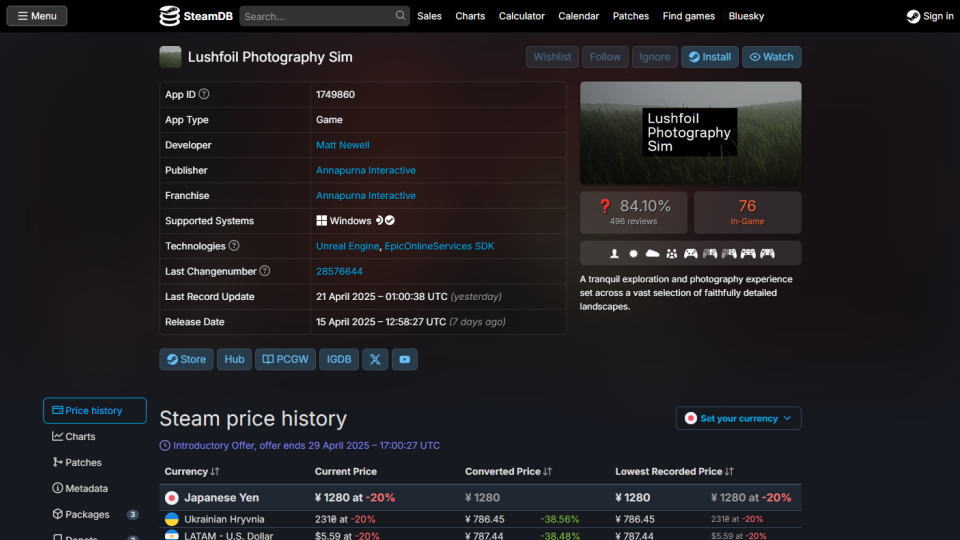Viewport: 960px width, 540px height.
Task: Click the Ukraine flag icon
Action: point(172,519)
